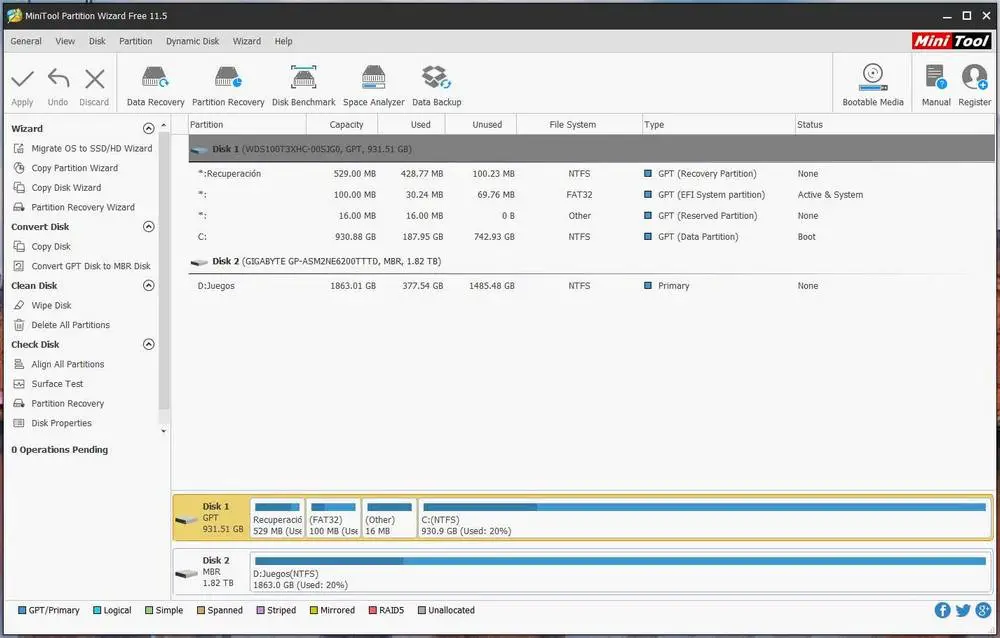Click the Recuperació 529 MB block in disk map
The image size is (1000, 638).
(277, 518)
